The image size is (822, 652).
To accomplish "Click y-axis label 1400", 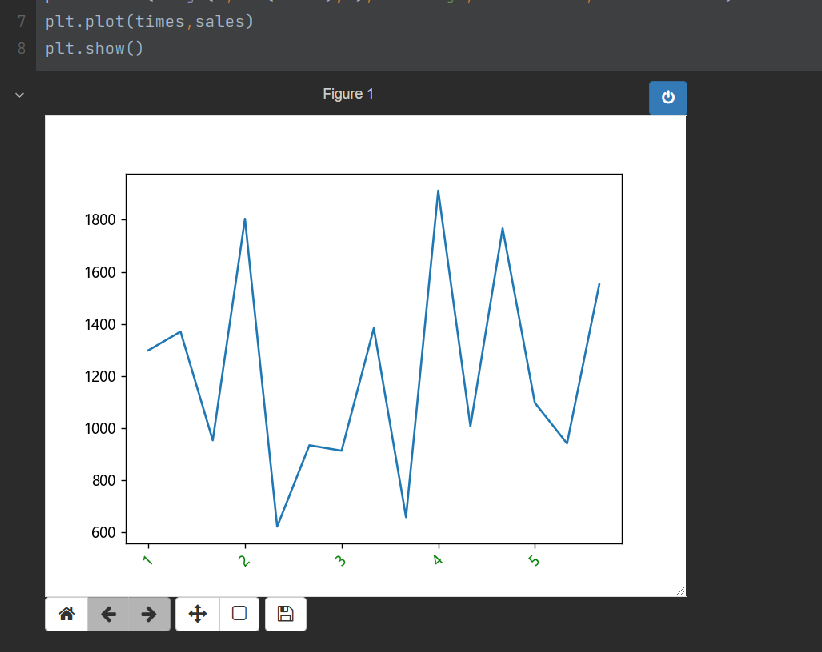I will [100, 324].
